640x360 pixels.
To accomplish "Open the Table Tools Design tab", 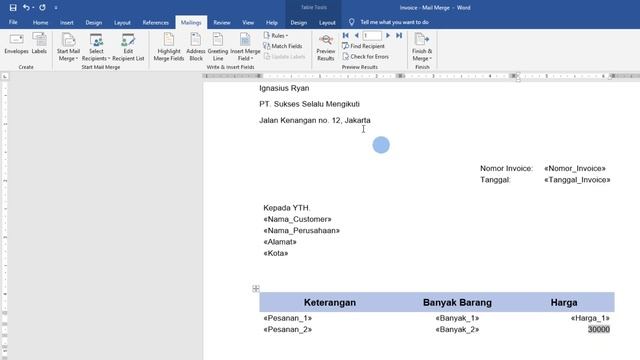I will 298,22.
